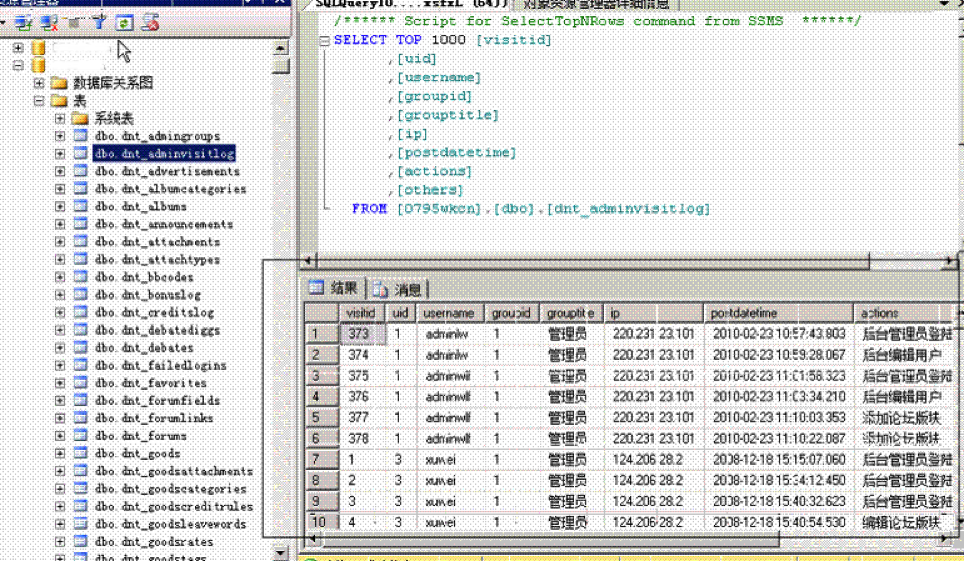Screen dimensions: 964x561
Task: Select row 7 header in results grid
Action: click(x=318, y=460)
